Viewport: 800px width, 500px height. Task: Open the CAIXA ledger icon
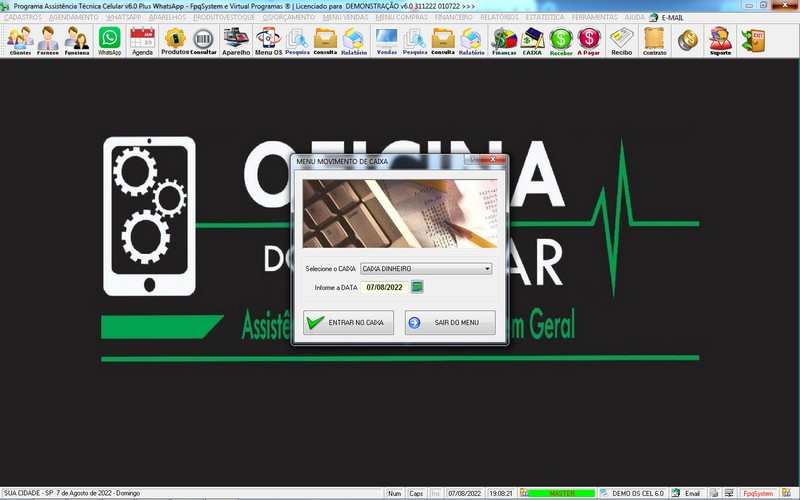(x=532, y=41)
